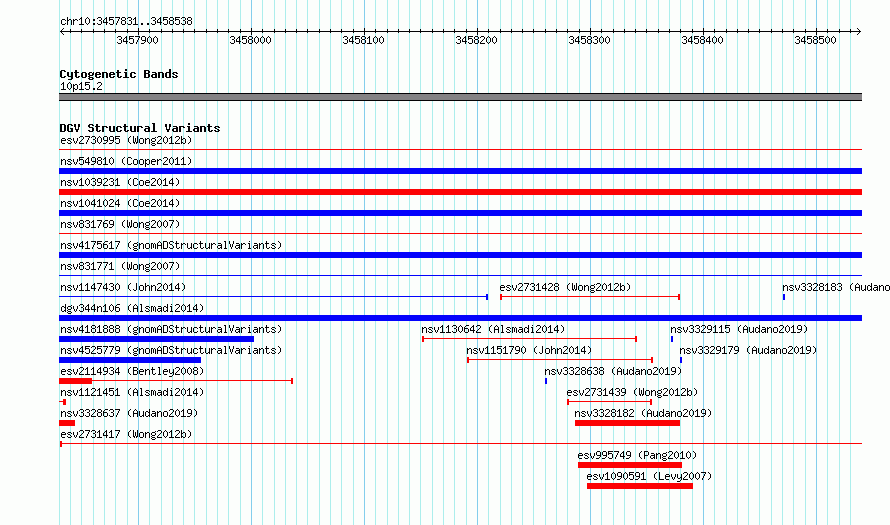This screenshot has height=525, width=890.
Task: Click the blue bar under nsv4525779
Action: pyautogui.click(x=130, y=360)
